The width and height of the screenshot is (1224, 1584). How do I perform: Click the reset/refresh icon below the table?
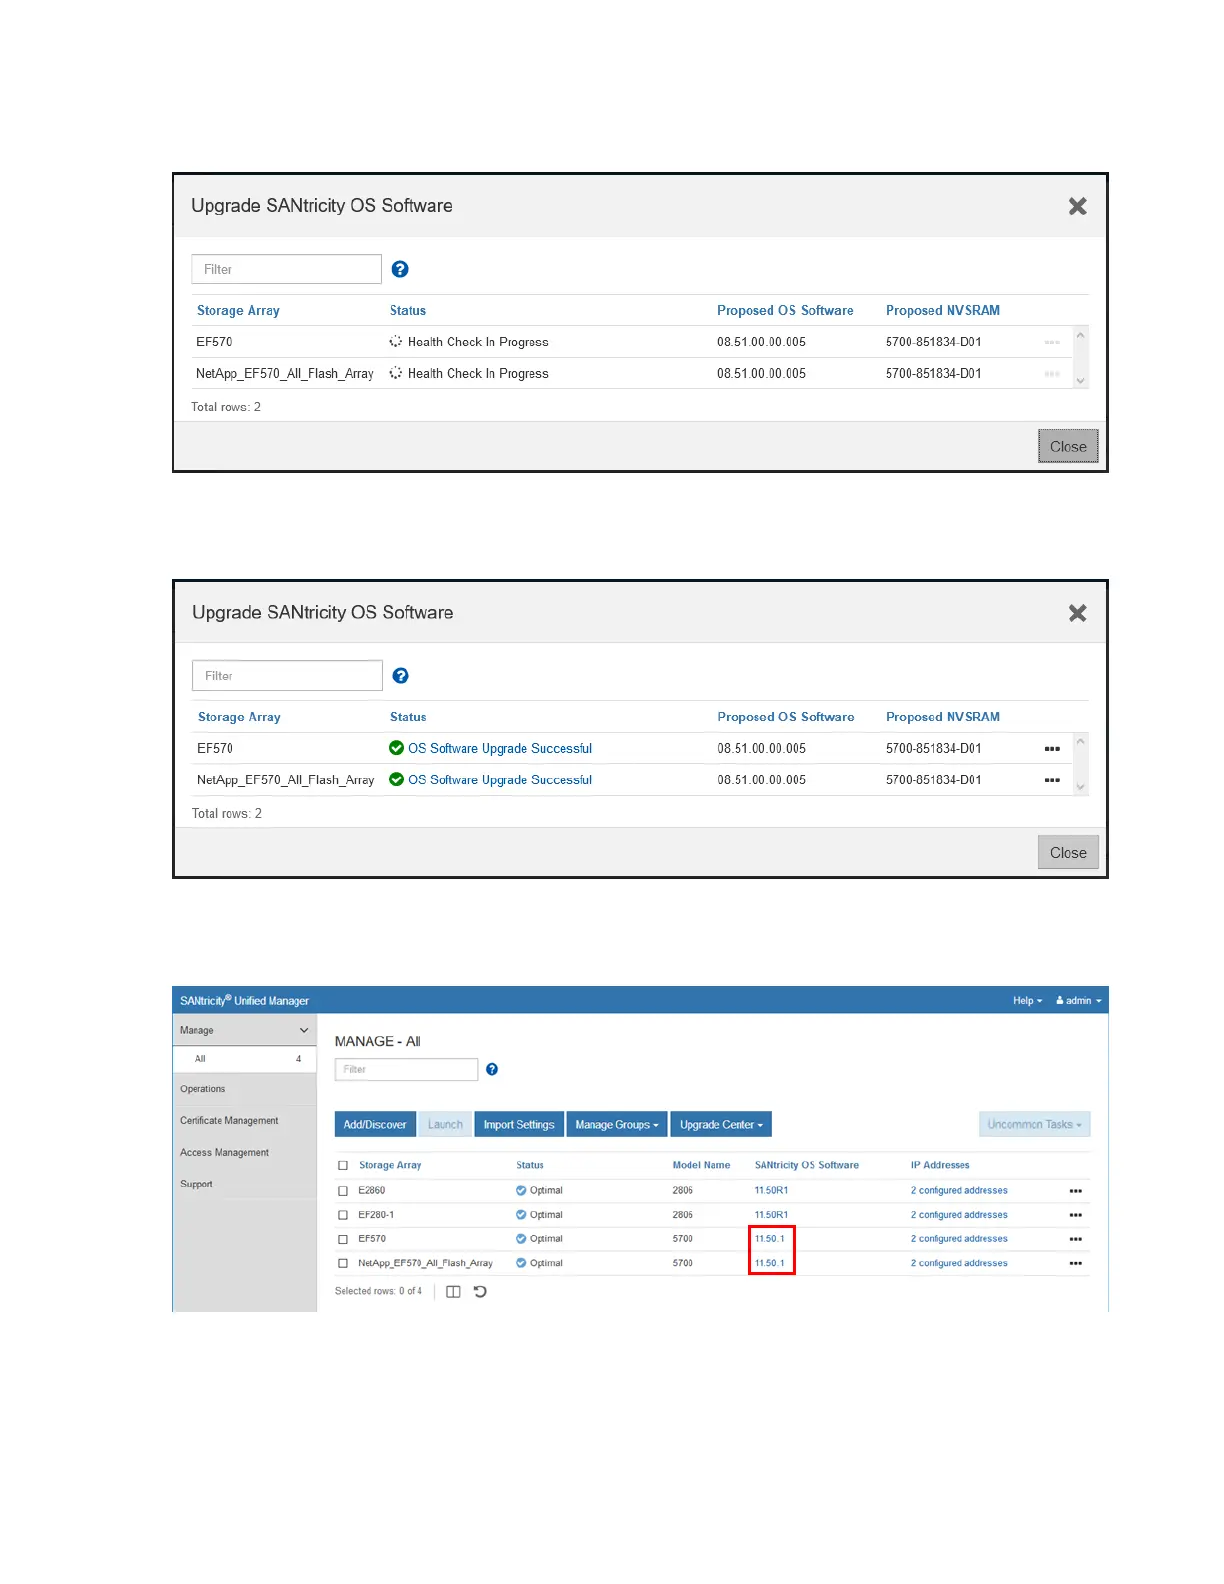point(480,1292)
